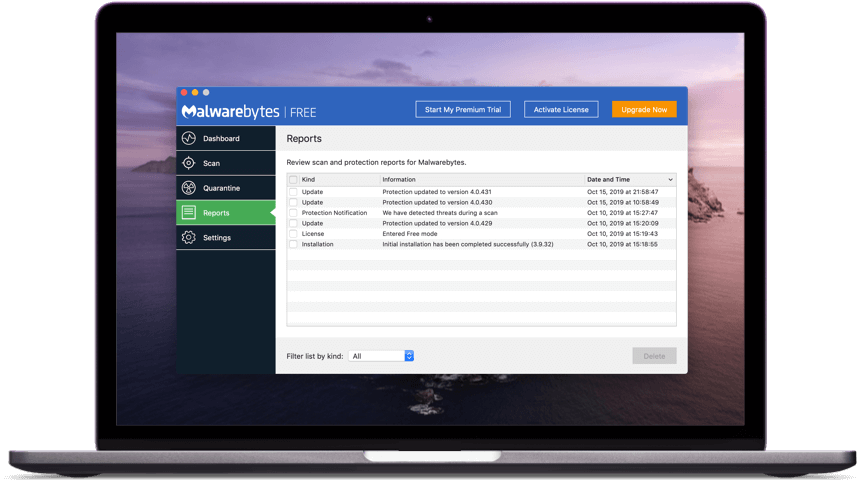Select "Protection updated to version 4.0.429" text
The image size is (864, 480).
[x=437, y=223]
